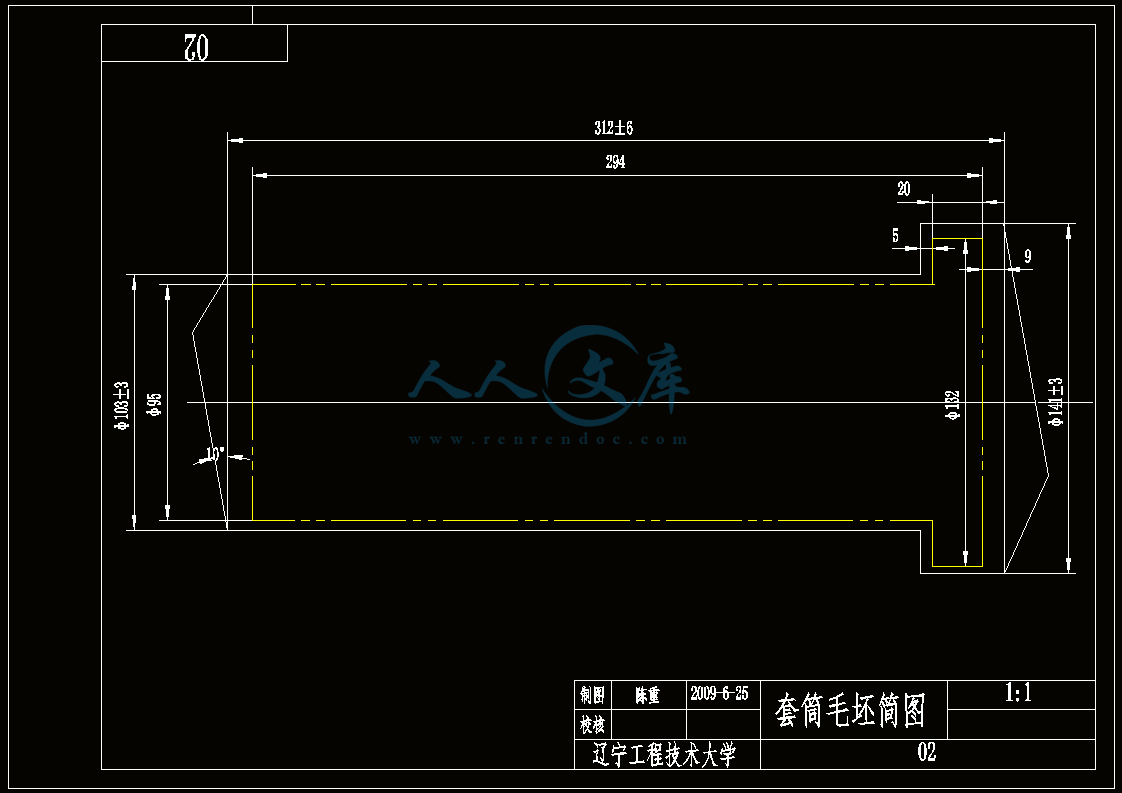Viewport: 1122px width, 793px height.
Task: Pick the 5 dimension text near the flange
Action: click(x=895, y=235)
